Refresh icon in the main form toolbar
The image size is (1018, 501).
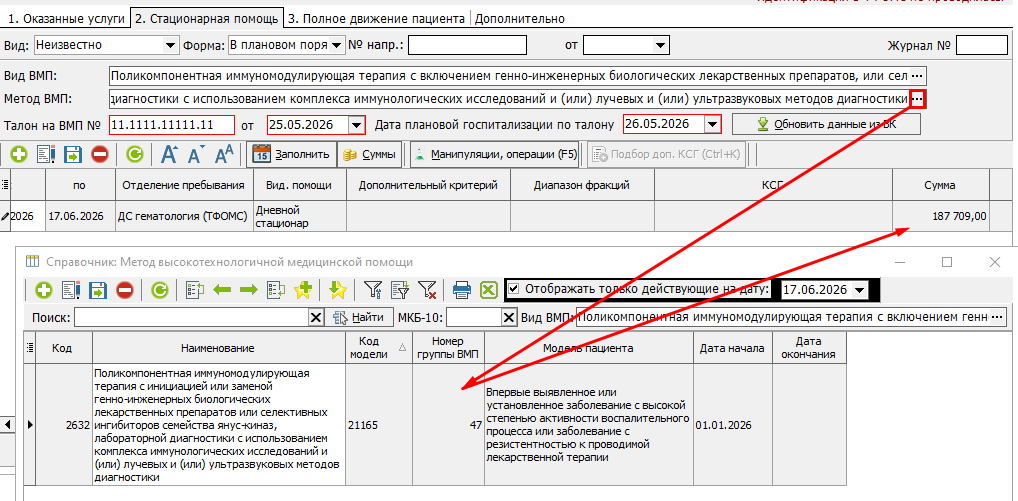pos(134,154)
